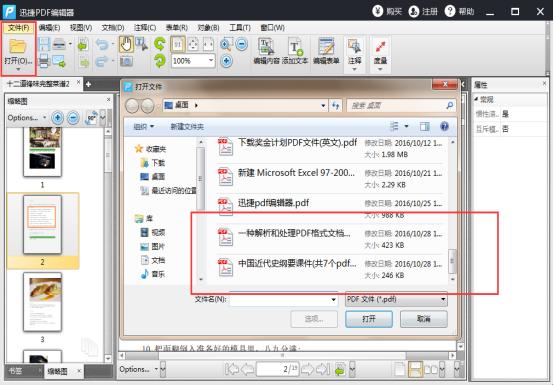This screenshot has width=554, height=386.
Task: Select file 下载奖金计划PDF文件(英文).pdf
Action: (x=330, y=148)
